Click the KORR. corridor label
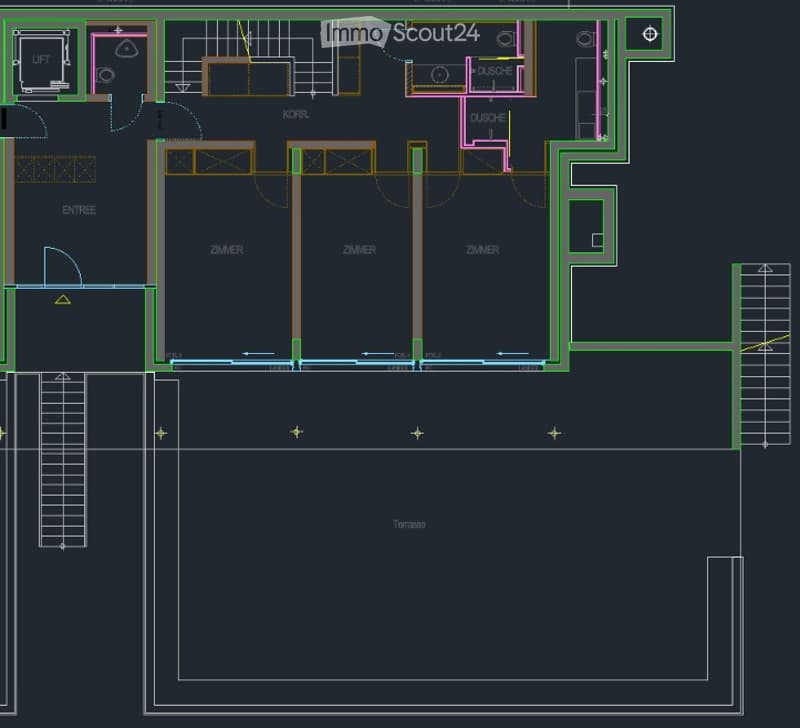800x728 pixels. pyautogui.click(x=296, y=114)
